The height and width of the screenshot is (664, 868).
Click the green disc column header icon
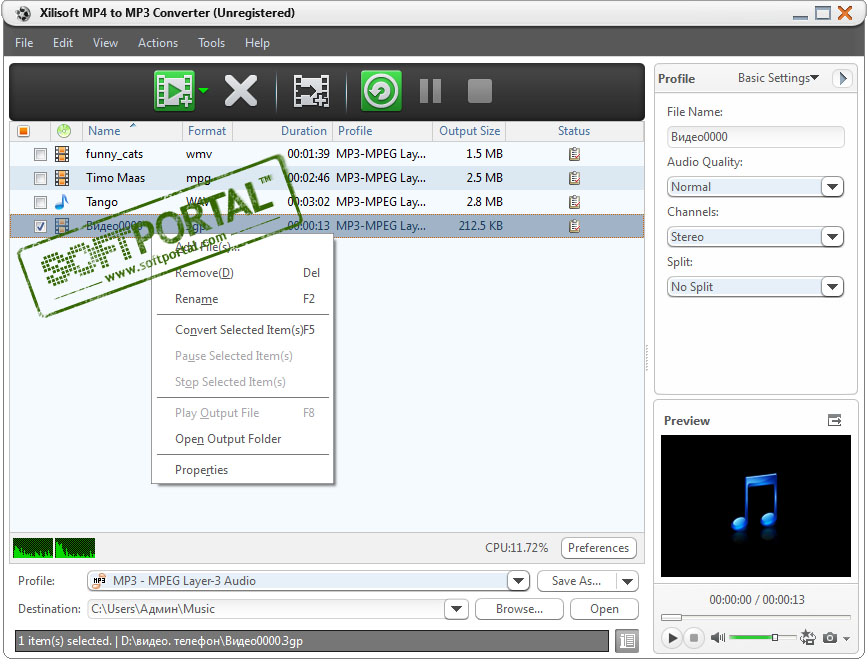tap(64, 131)
